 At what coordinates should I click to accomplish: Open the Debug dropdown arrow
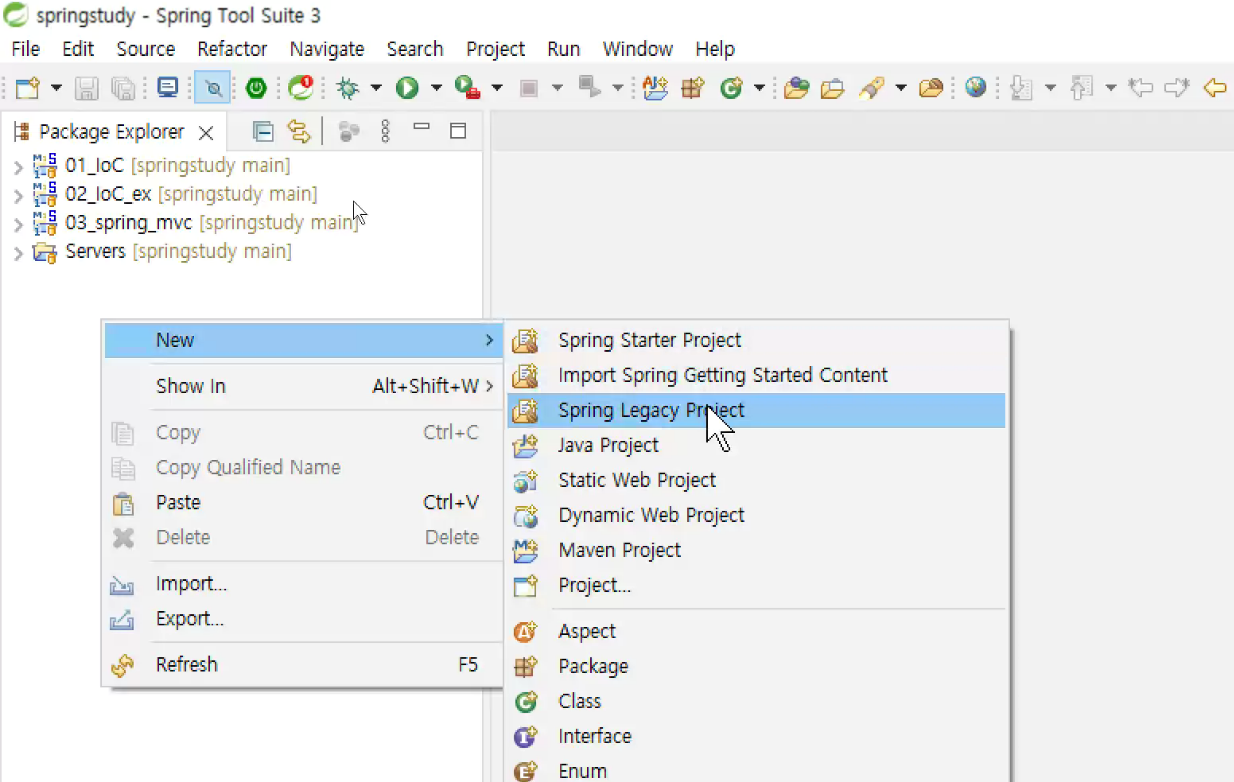click(376, 88)
